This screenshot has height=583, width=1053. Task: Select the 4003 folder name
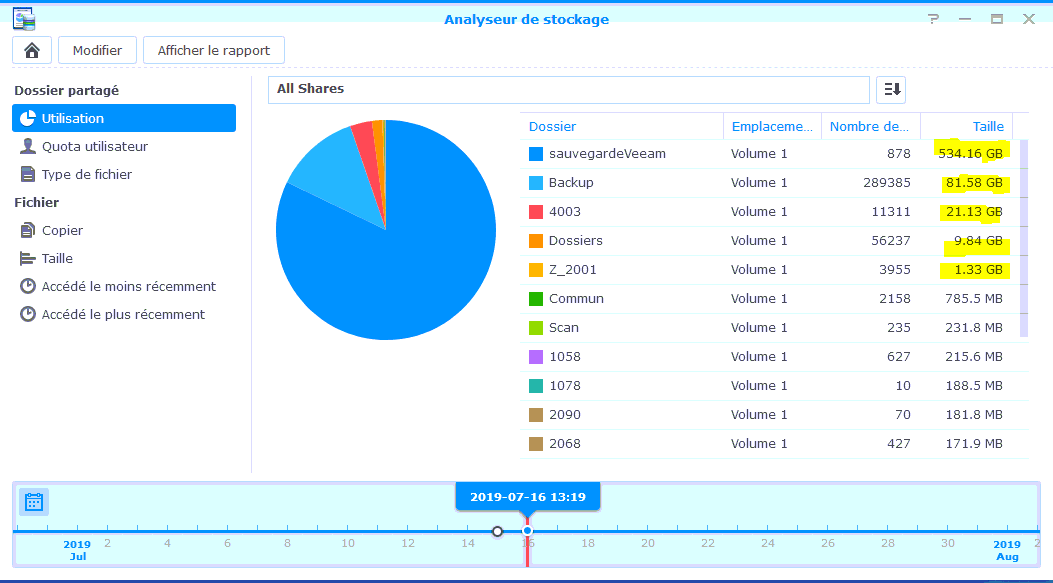tap(565, 212)
